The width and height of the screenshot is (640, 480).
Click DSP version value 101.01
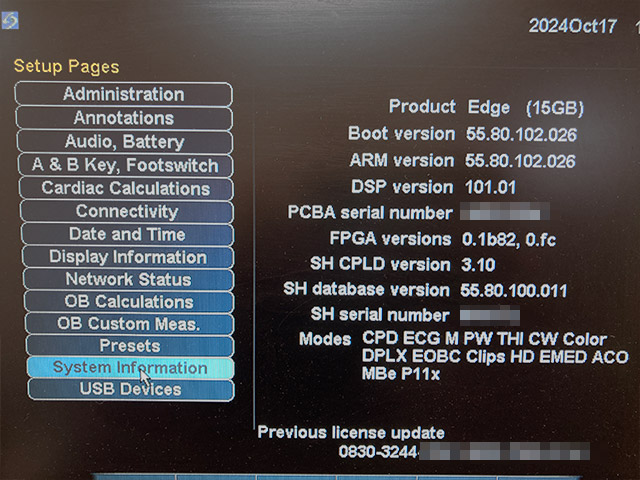490,187
